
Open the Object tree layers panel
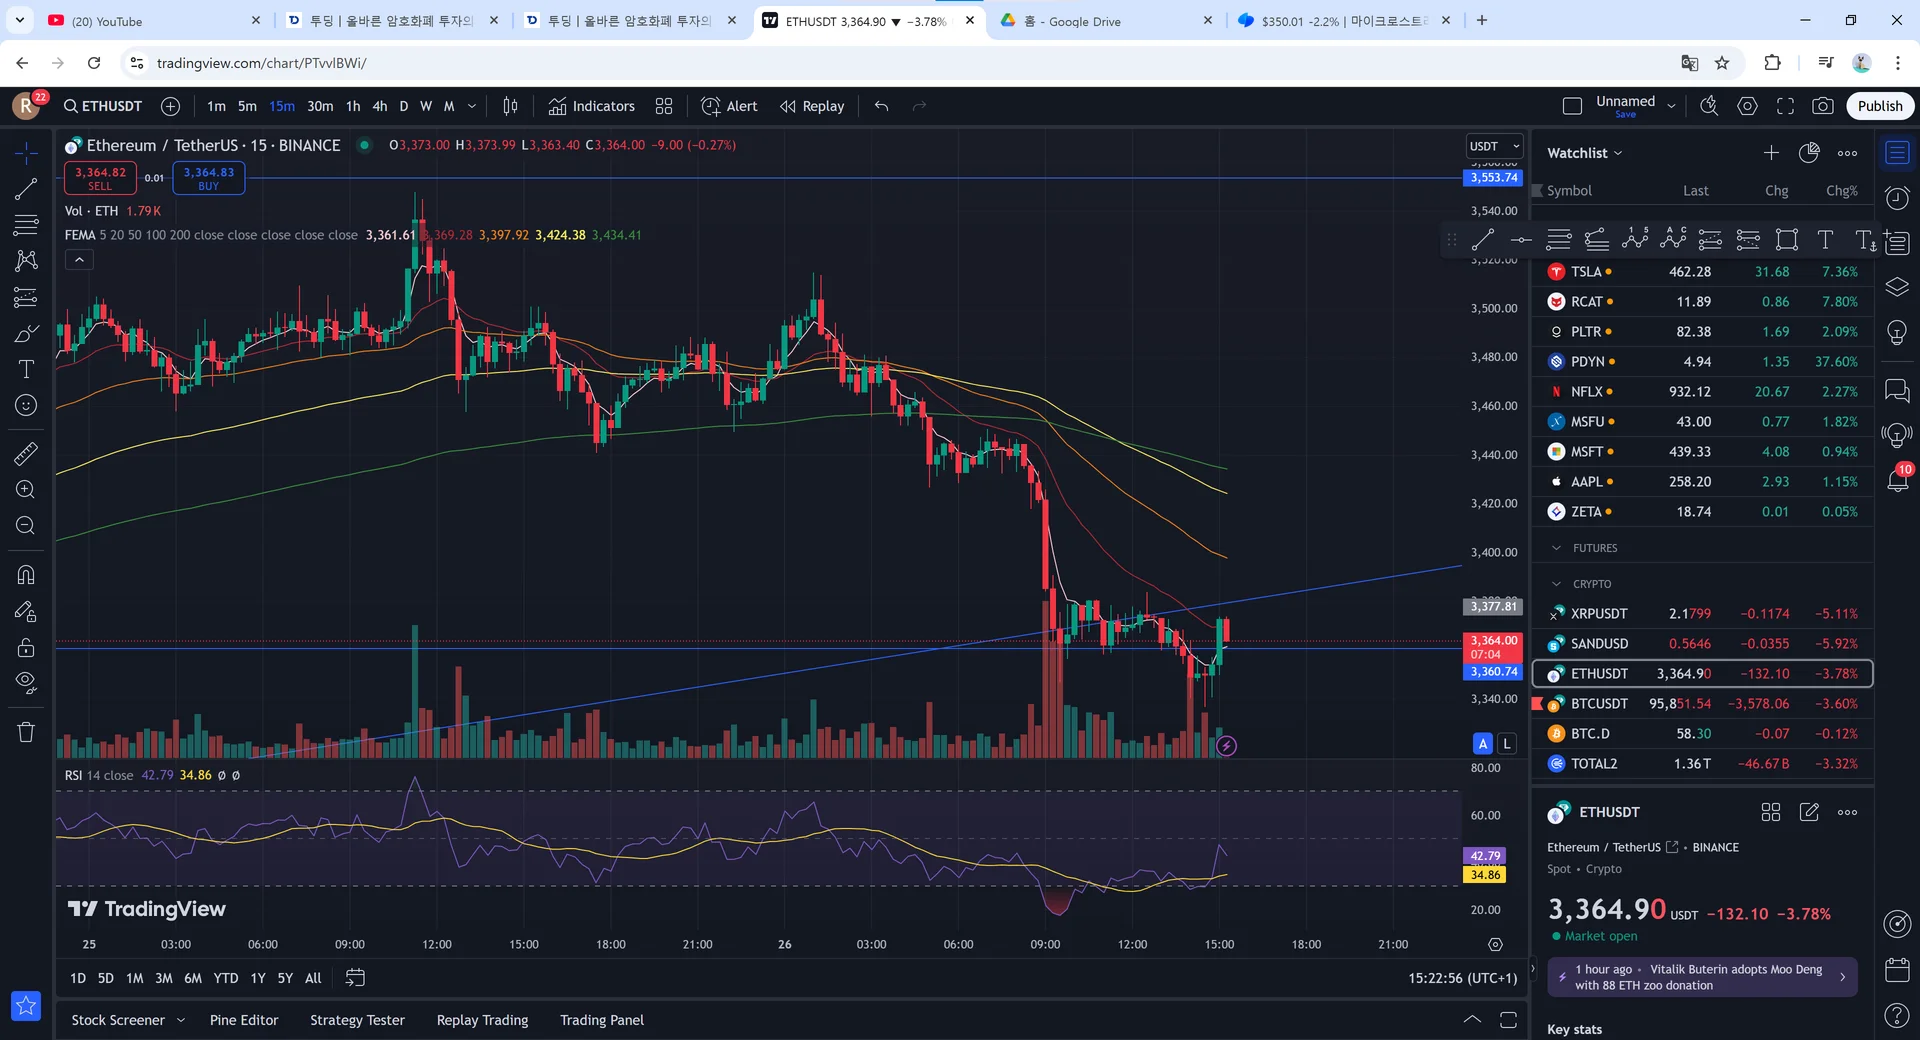coord(1897,287)
